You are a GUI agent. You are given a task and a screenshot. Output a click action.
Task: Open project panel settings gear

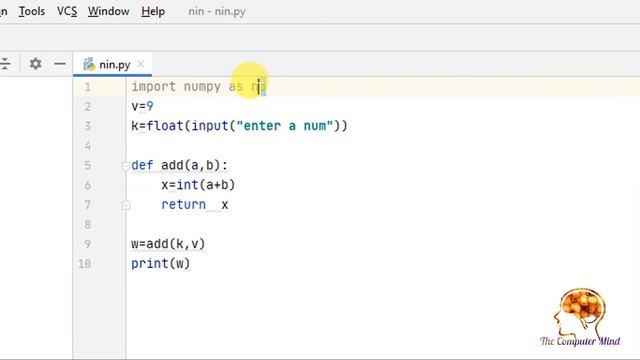[x=36, y=64]
